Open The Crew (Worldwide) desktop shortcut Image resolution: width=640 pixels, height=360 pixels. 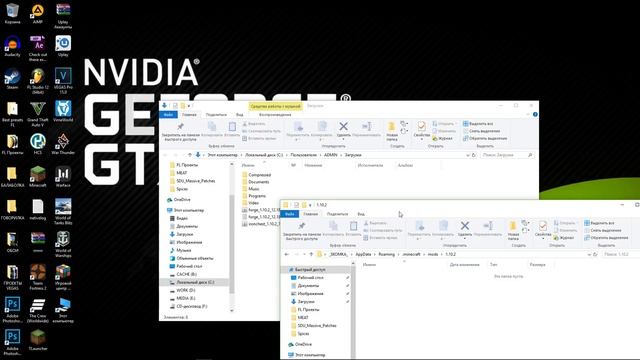[x=38, y=309]
